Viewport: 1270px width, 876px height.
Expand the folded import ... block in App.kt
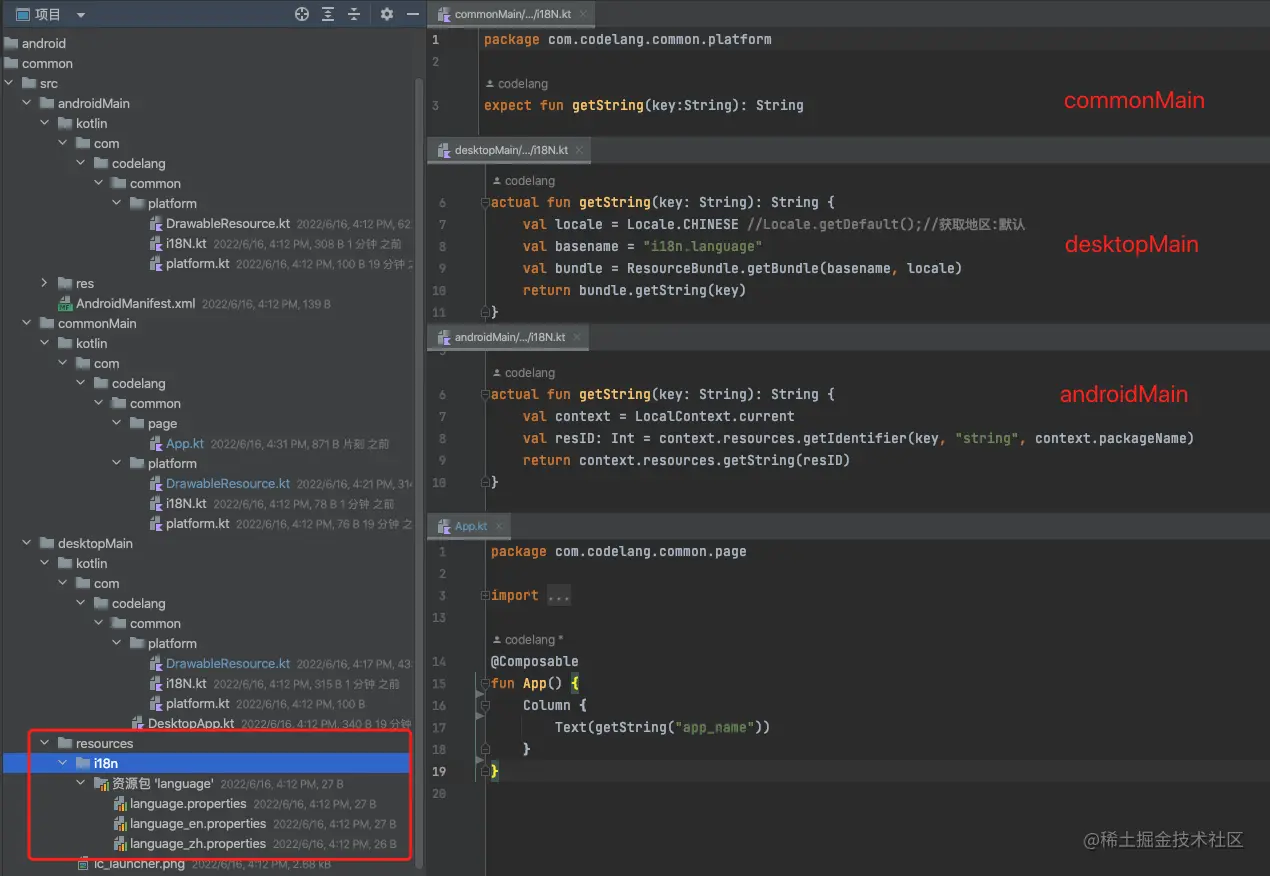(558, 596)
